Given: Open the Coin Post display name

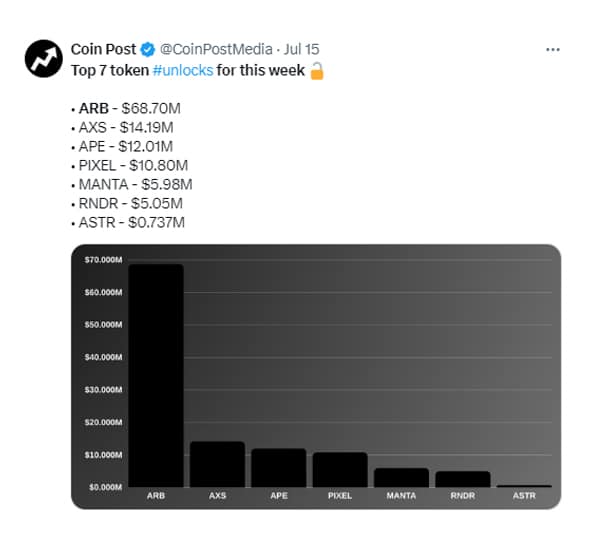Looking at the screenshot, I should pos(103,49).
